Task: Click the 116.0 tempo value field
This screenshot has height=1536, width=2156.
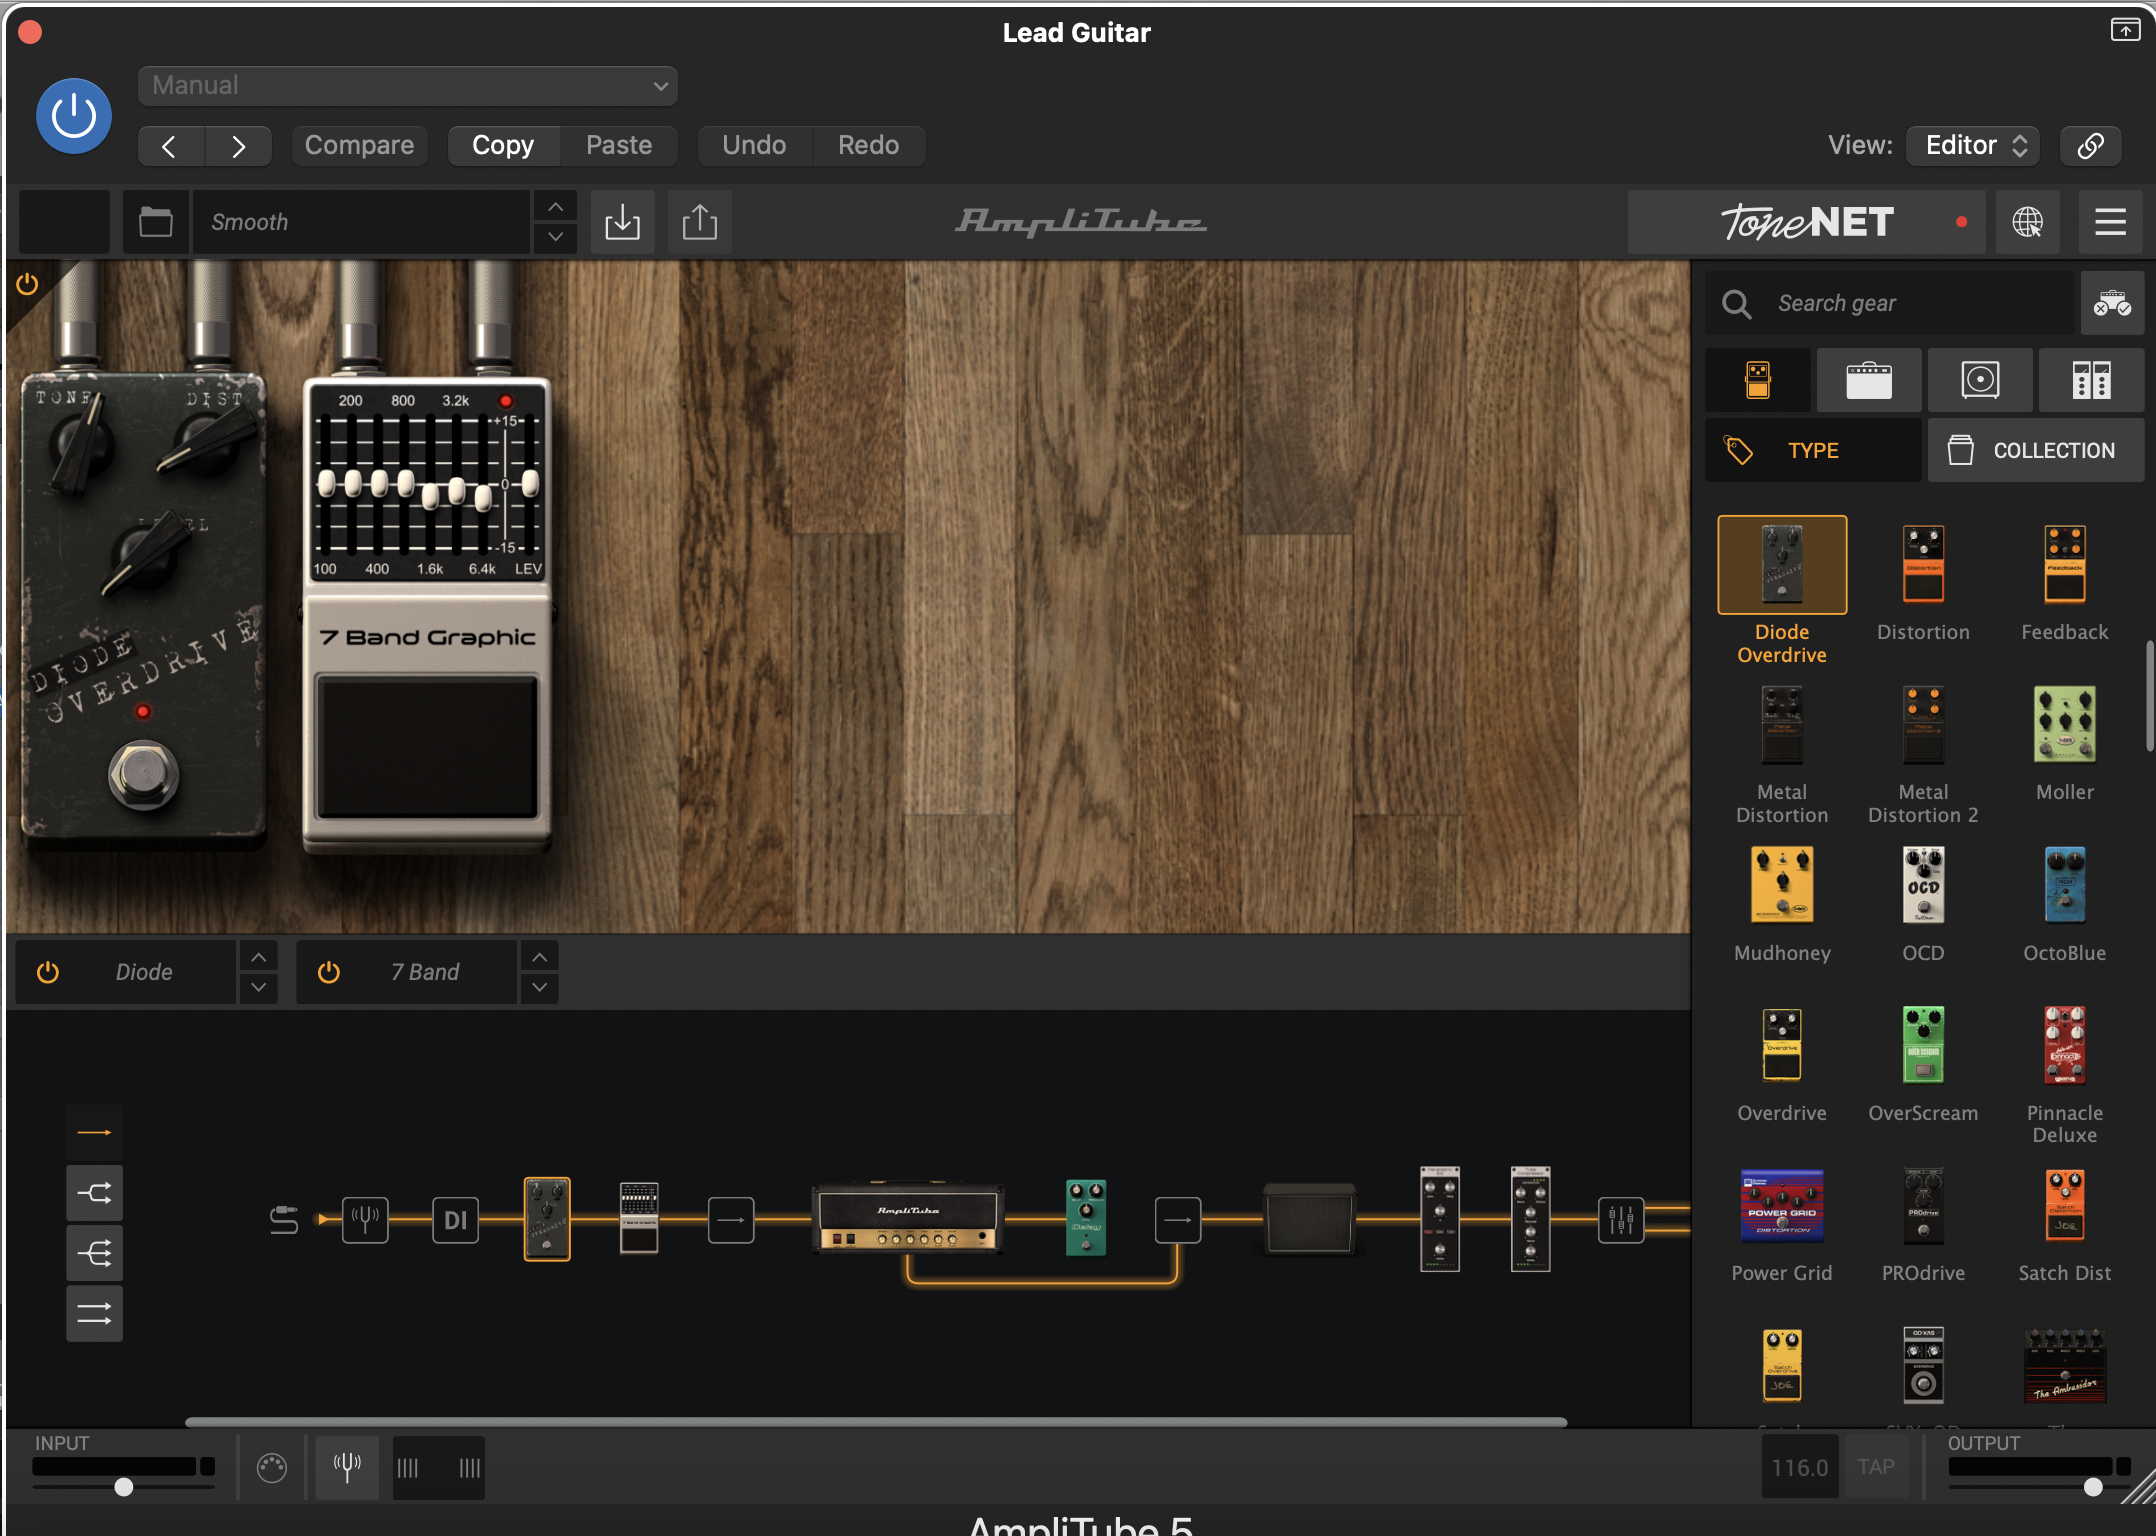Action: coord(1800,1467)
